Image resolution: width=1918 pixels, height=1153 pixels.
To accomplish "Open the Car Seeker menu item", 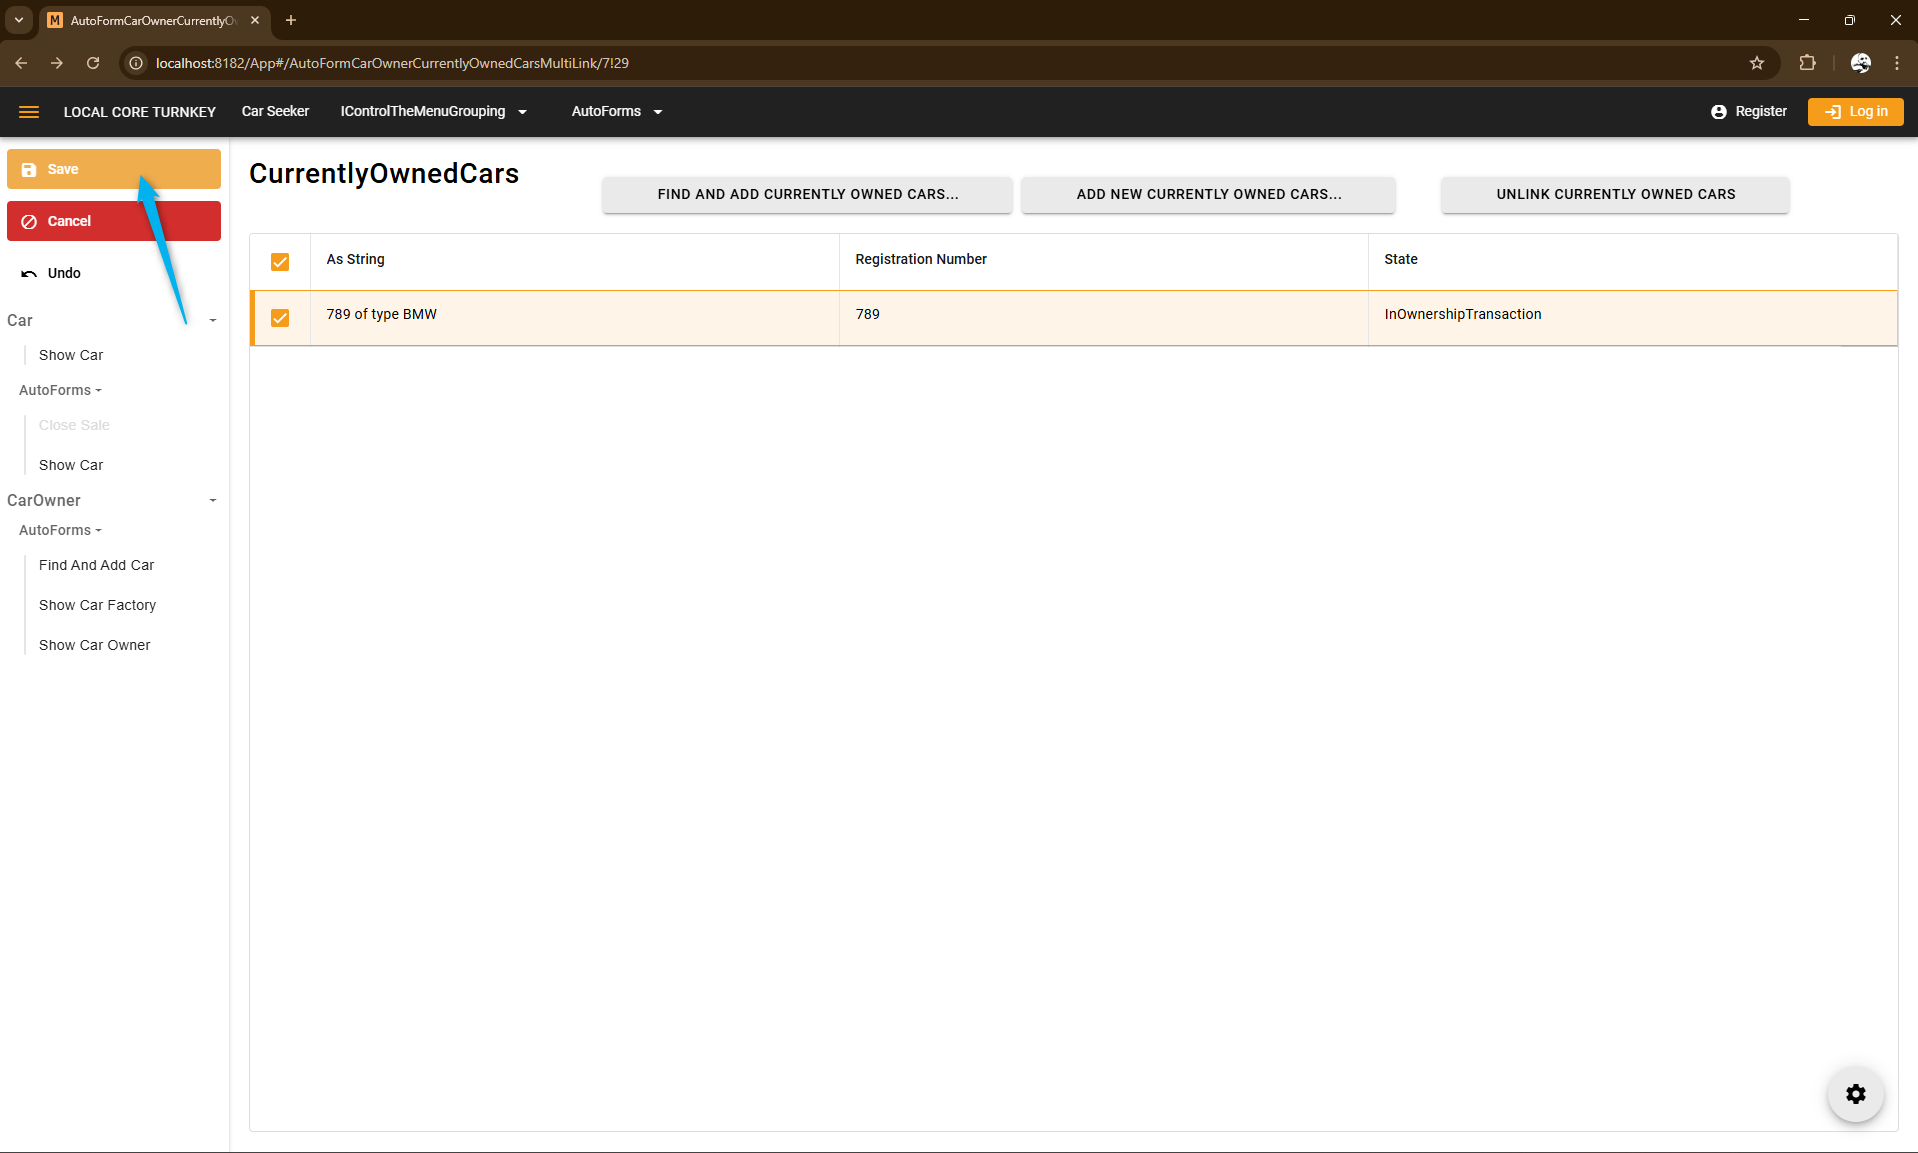I will [275, 112].
